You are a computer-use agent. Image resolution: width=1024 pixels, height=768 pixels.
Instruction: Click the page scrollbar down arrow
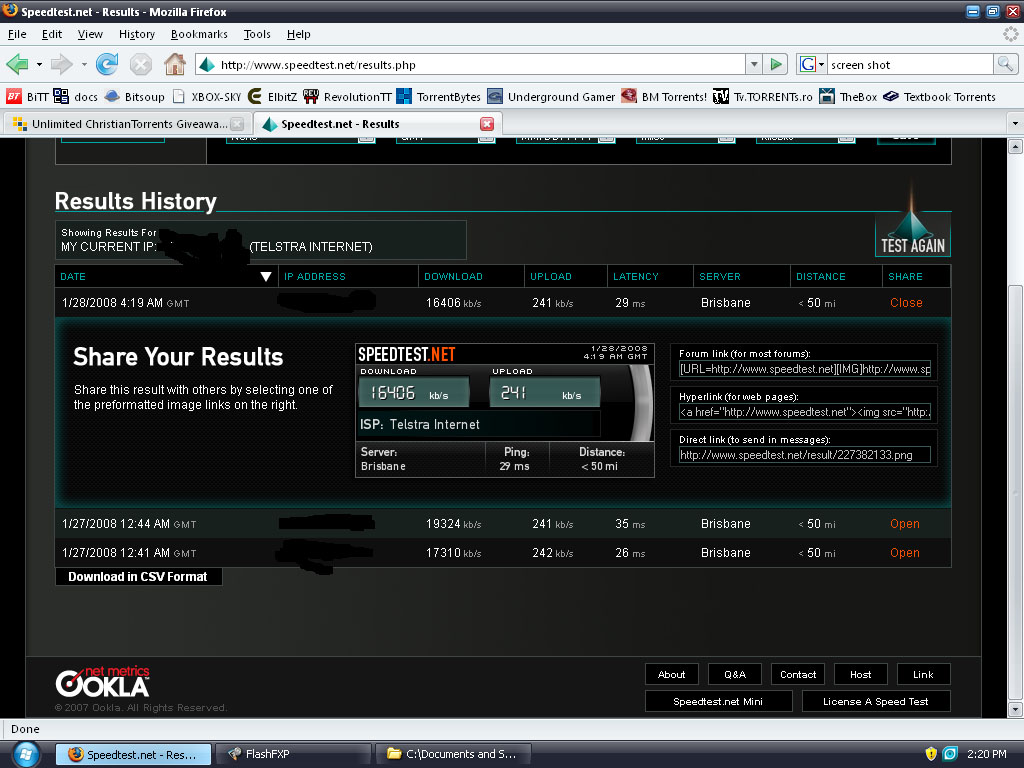tap(1015, 708)
